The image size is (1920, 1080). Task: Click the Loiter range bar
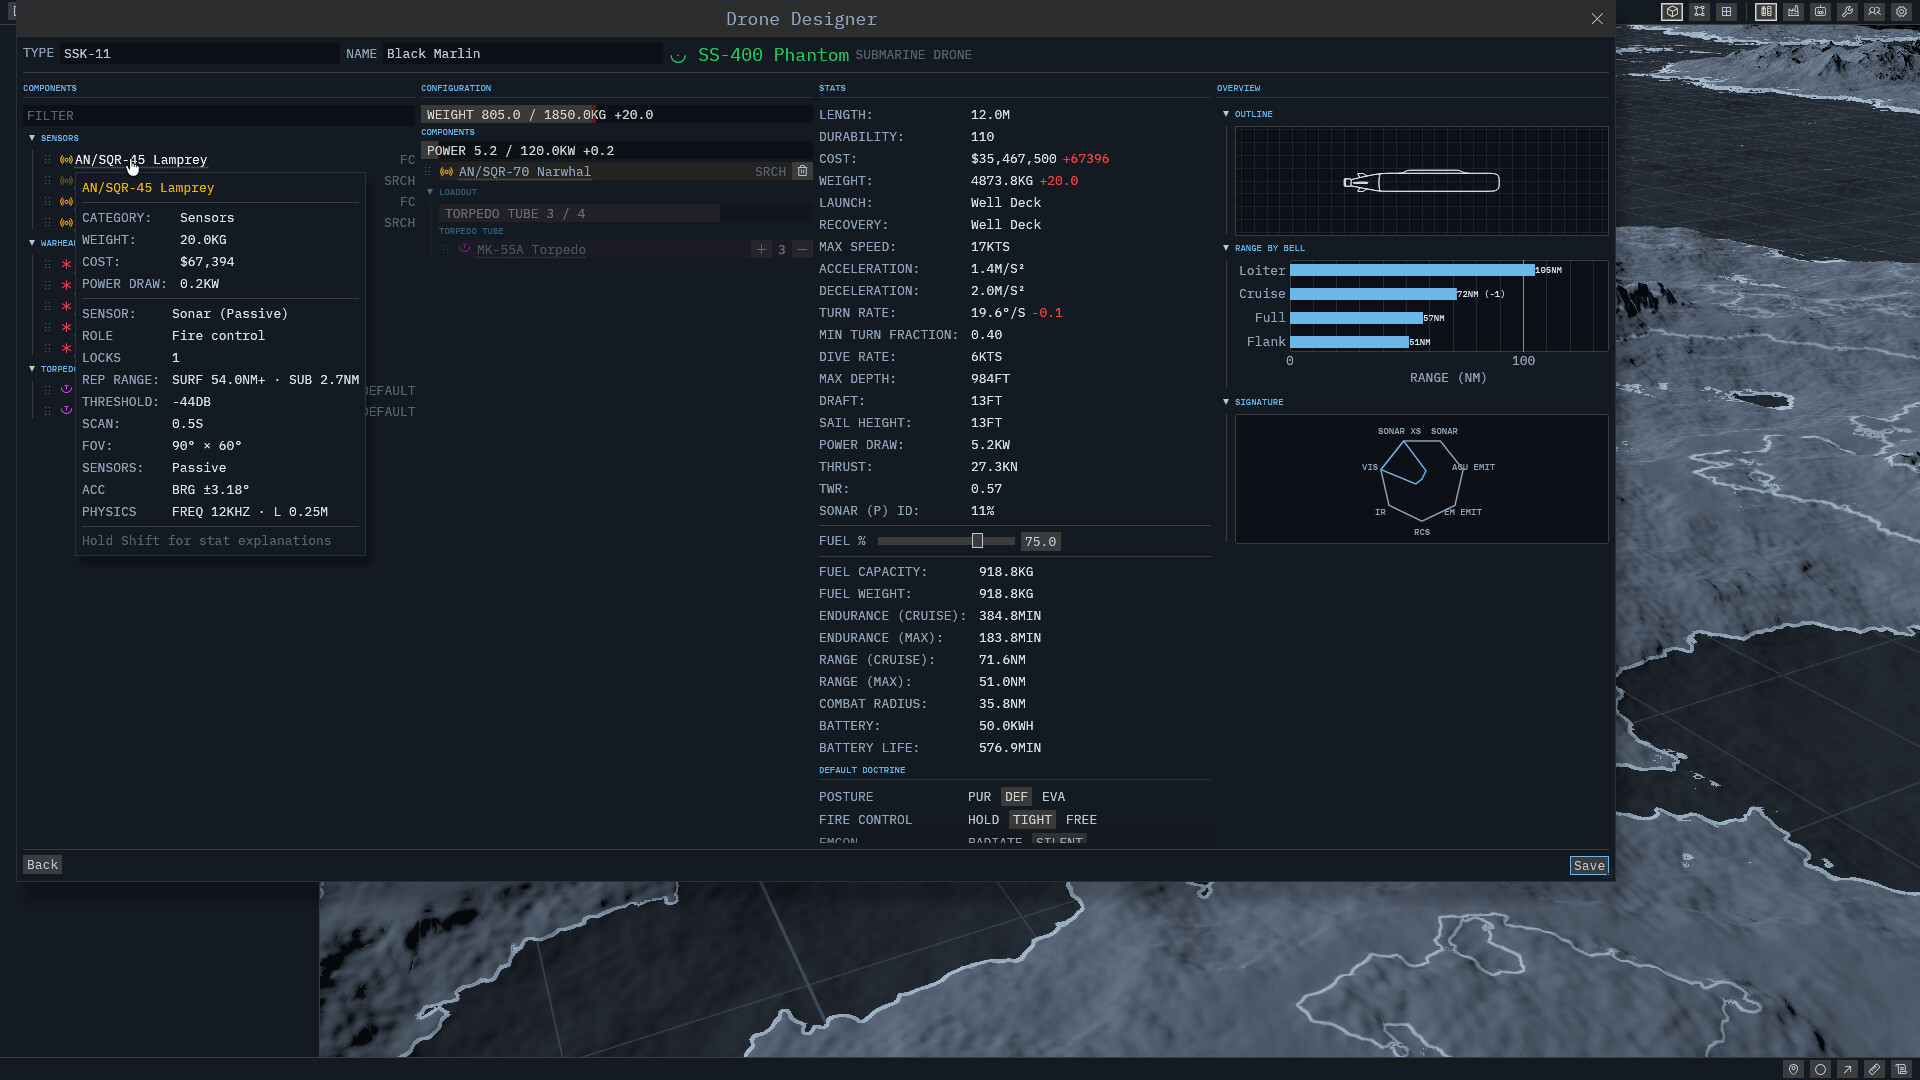click(1412, 270)
